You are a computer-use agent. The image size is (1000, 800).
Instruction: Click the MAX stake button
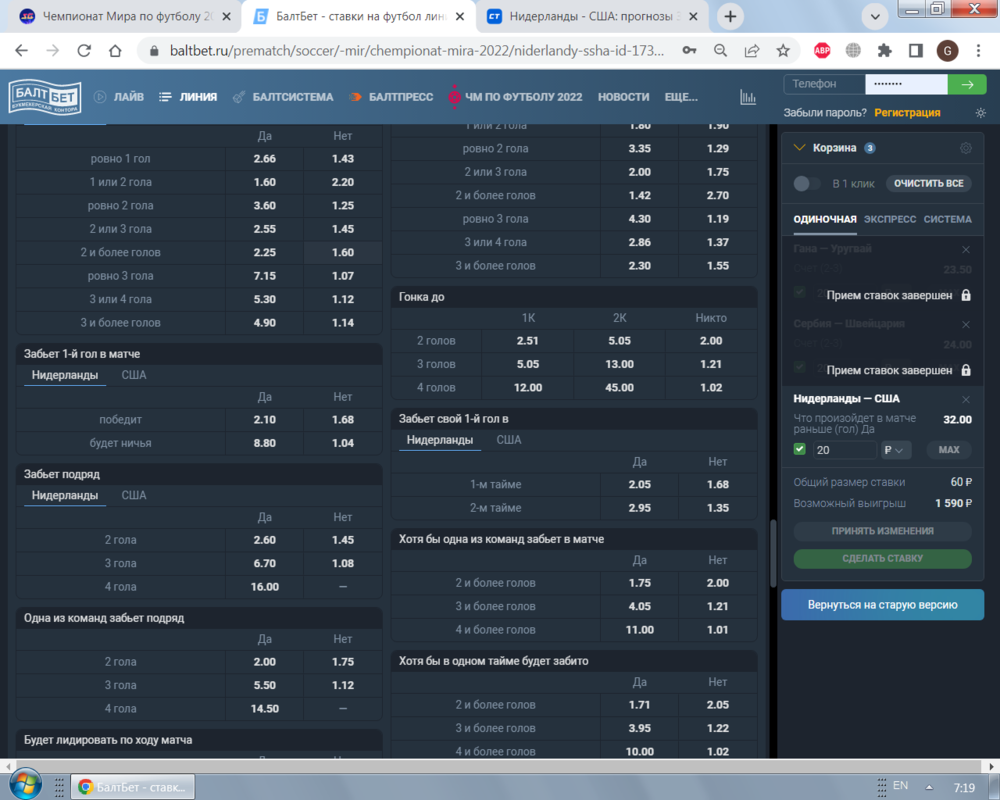point(949,450)
